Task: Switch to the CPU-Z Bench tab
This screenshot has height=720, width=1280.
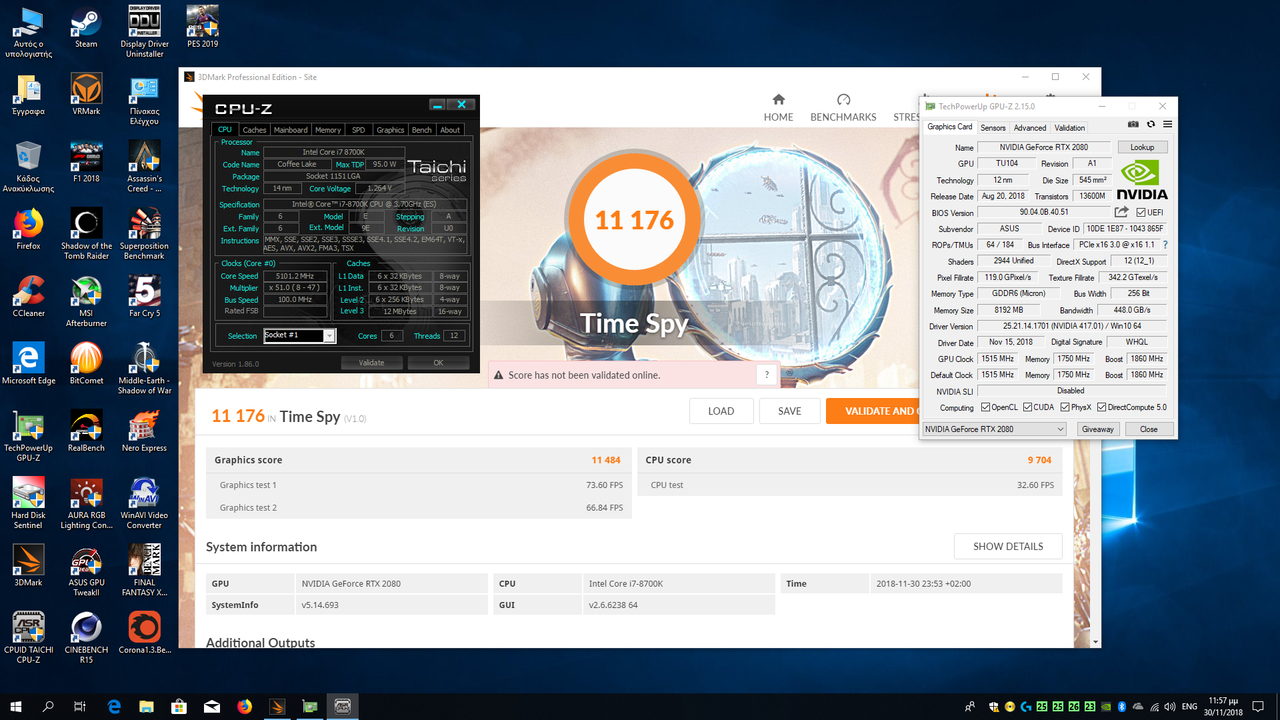Action: (x=422, y=130)
